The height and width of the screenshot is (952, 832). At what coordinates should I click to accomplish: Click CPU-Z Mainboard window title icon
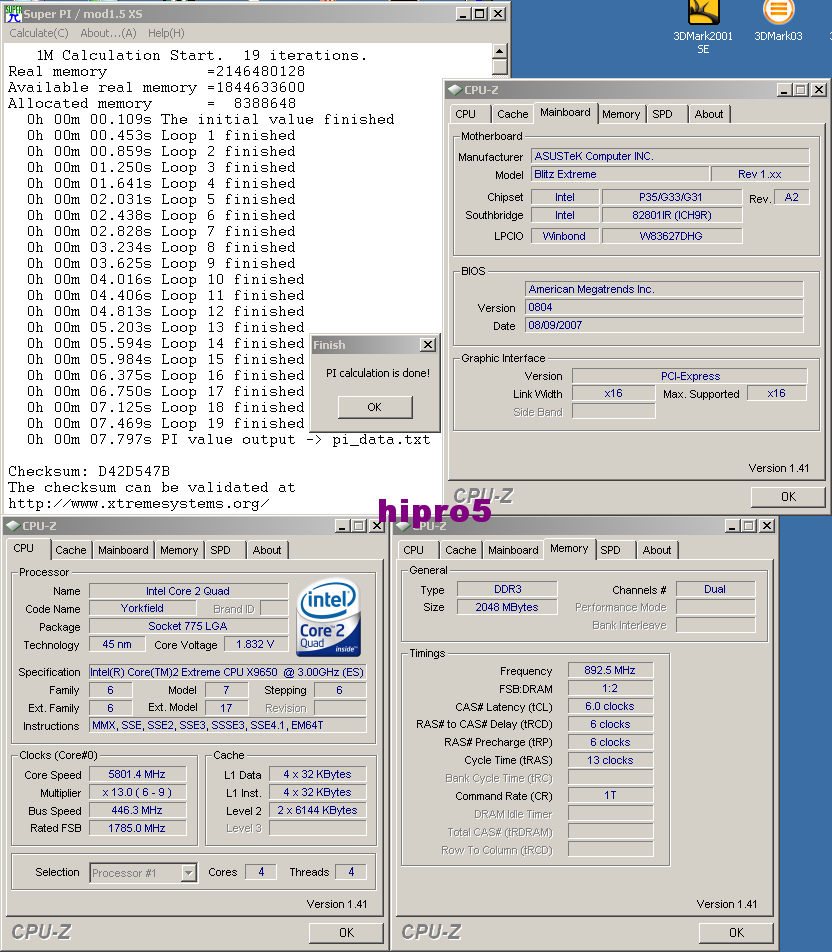[x=455, y=90]
